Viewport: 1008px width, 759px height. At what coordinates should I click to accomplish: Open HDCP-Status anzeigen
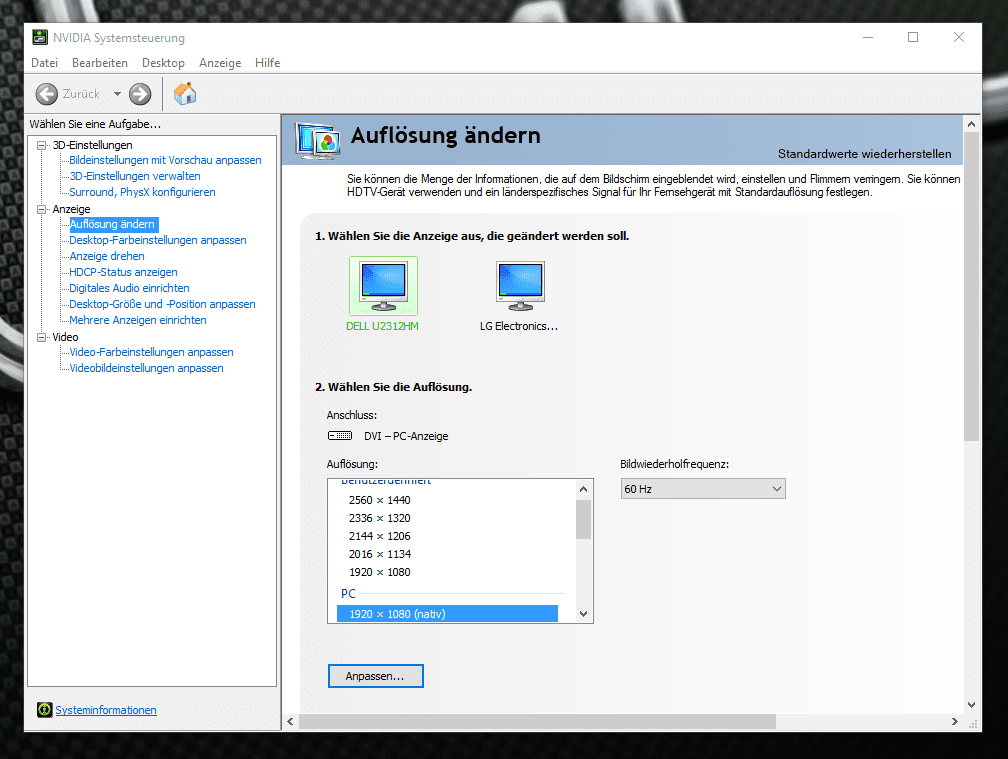(x=123, y=272)
